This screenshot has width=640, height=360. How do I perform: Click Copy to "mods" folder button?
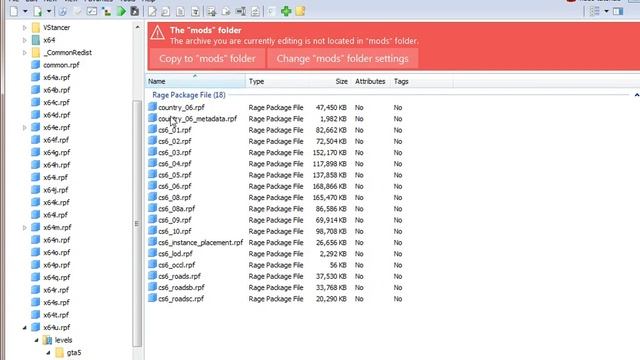tap(207, 59)
